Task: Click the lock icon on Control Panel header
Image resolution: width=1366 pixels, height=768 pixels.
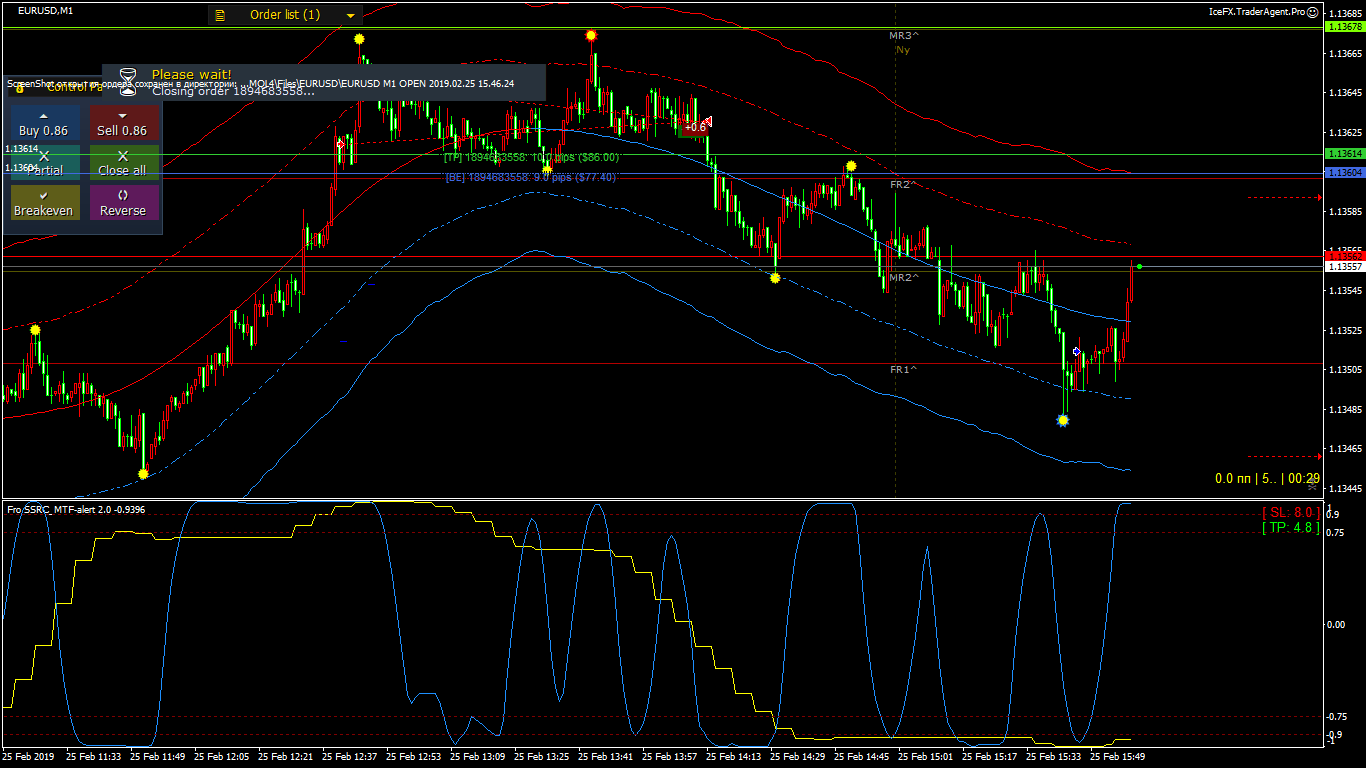Action: tap(19, 88)
